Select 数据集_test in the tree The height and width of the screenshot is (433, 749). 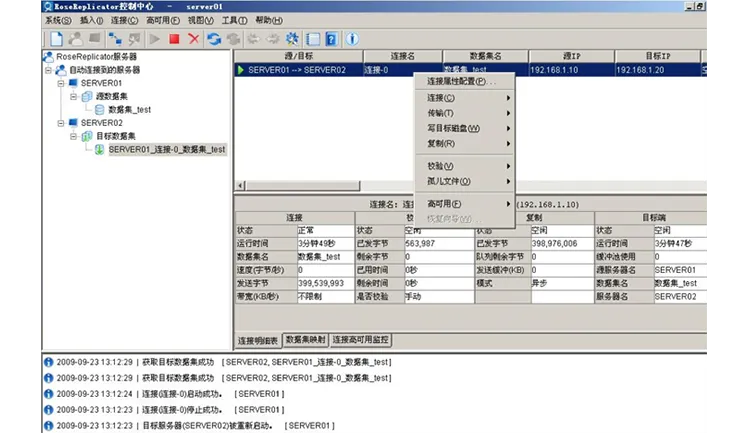click(129, 109)
